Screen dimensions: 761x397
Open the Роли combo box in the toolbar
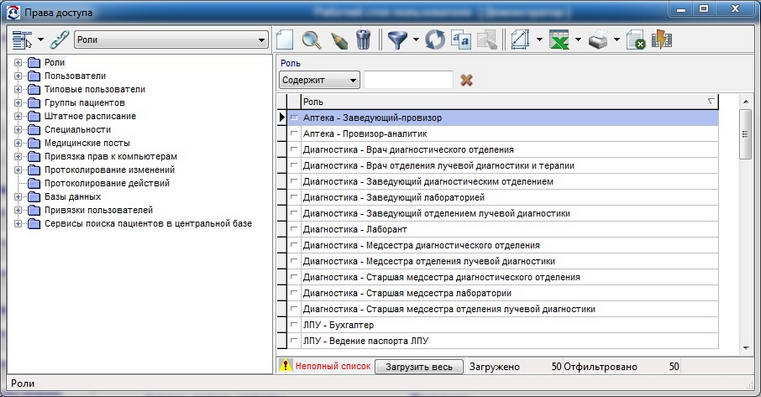tap(171, 40)
